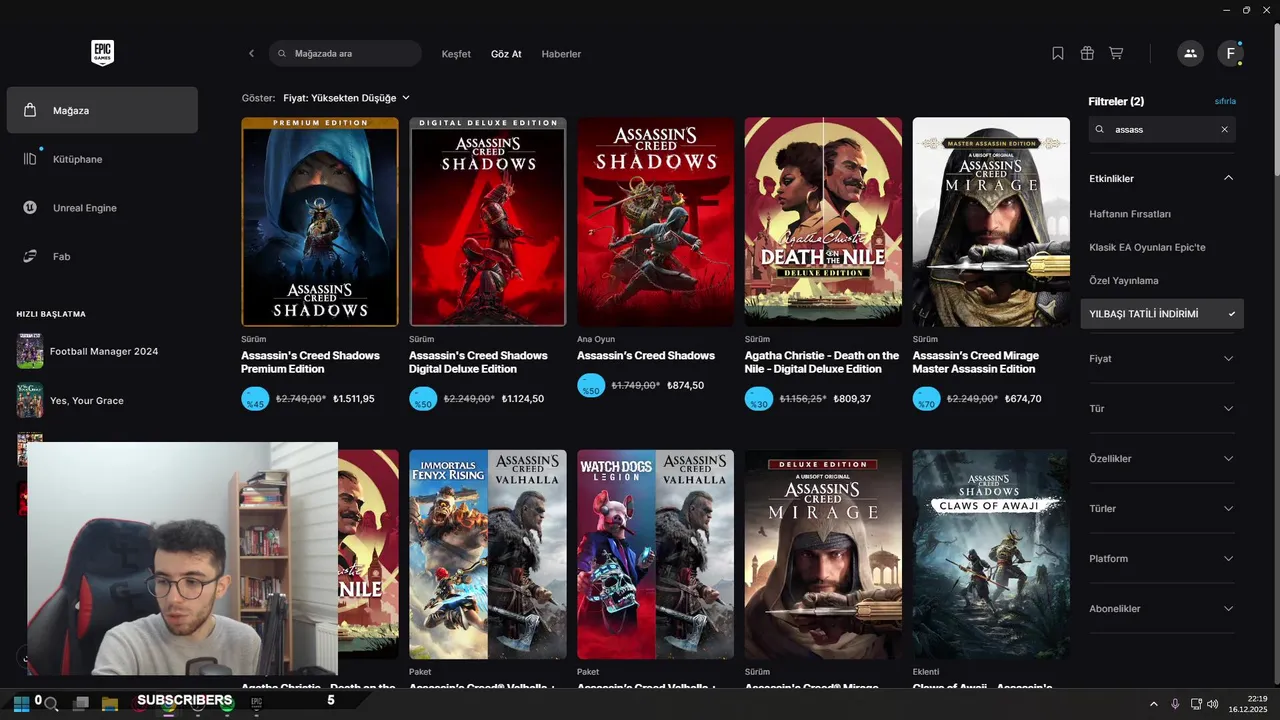Click the Unreal Engine sidebar icon
Viewport: 1280px width, 720px height.
point(30,208)
